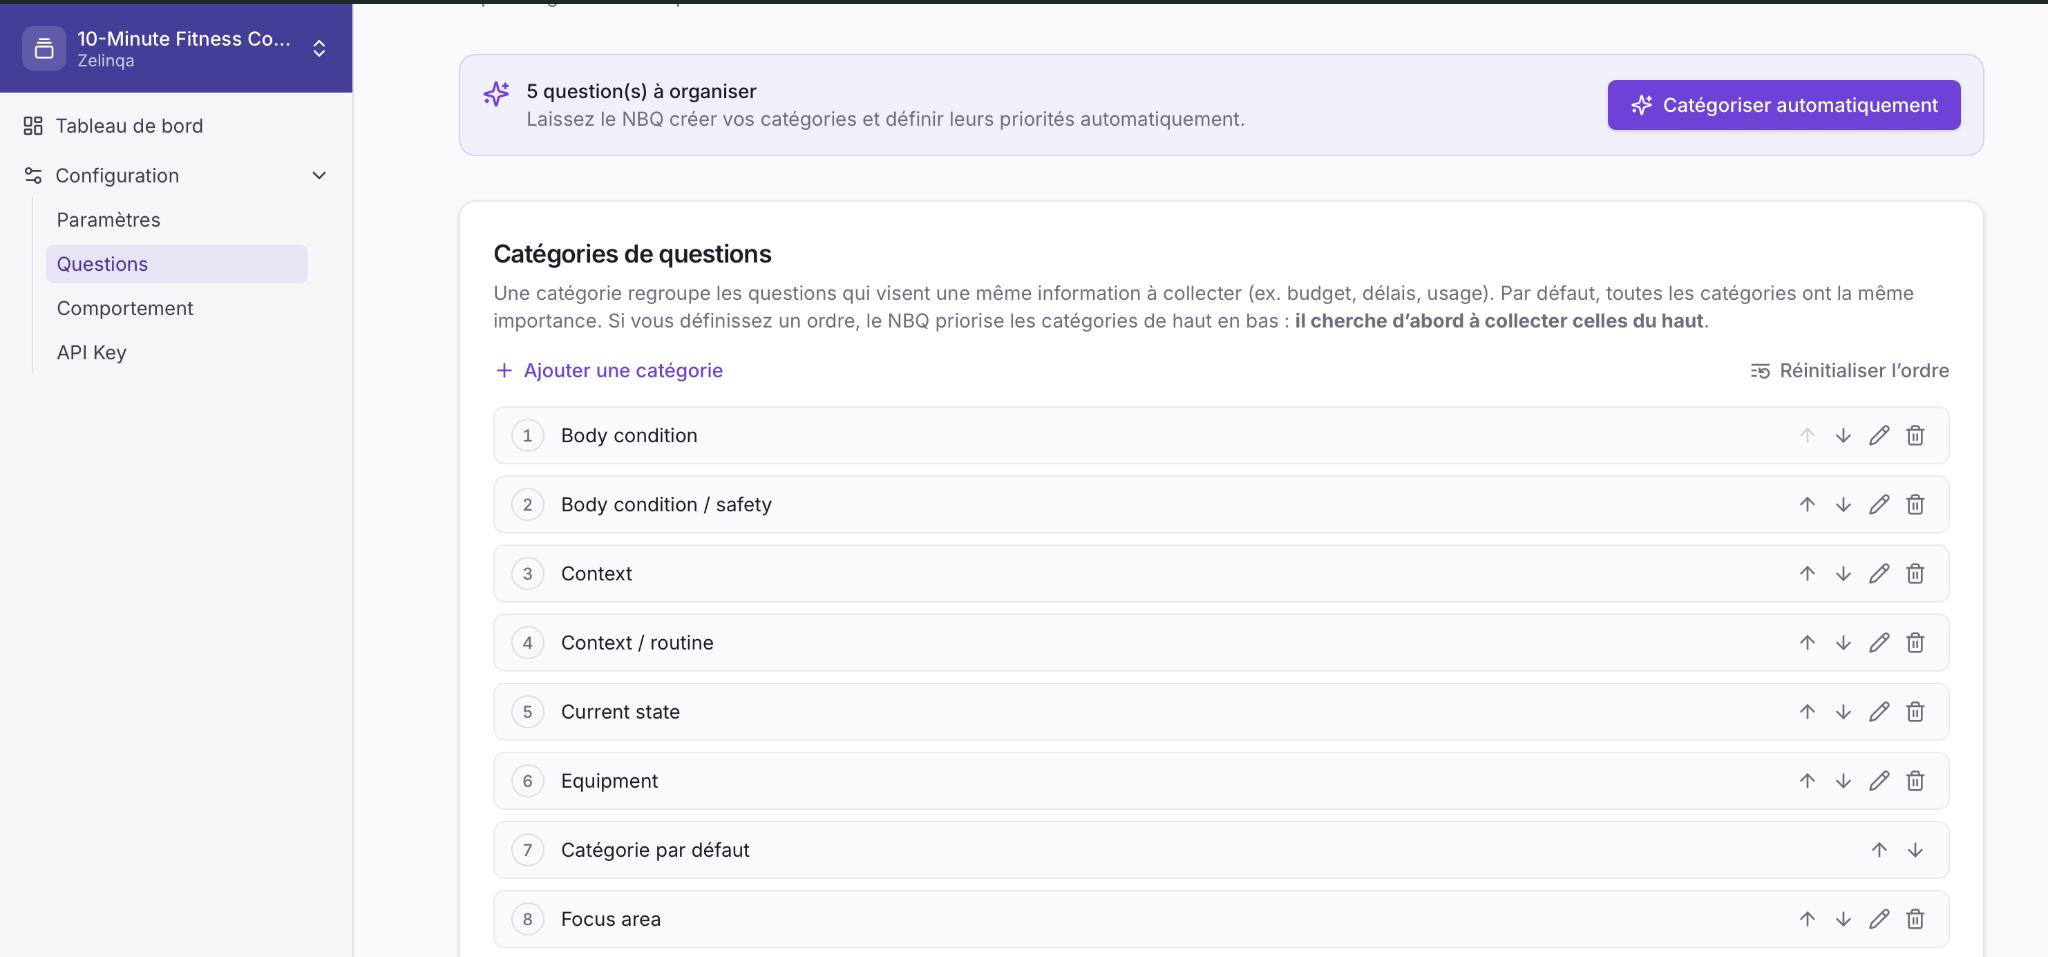
Task: Delete the Equipment category
Action: [x=1915, y=780]
